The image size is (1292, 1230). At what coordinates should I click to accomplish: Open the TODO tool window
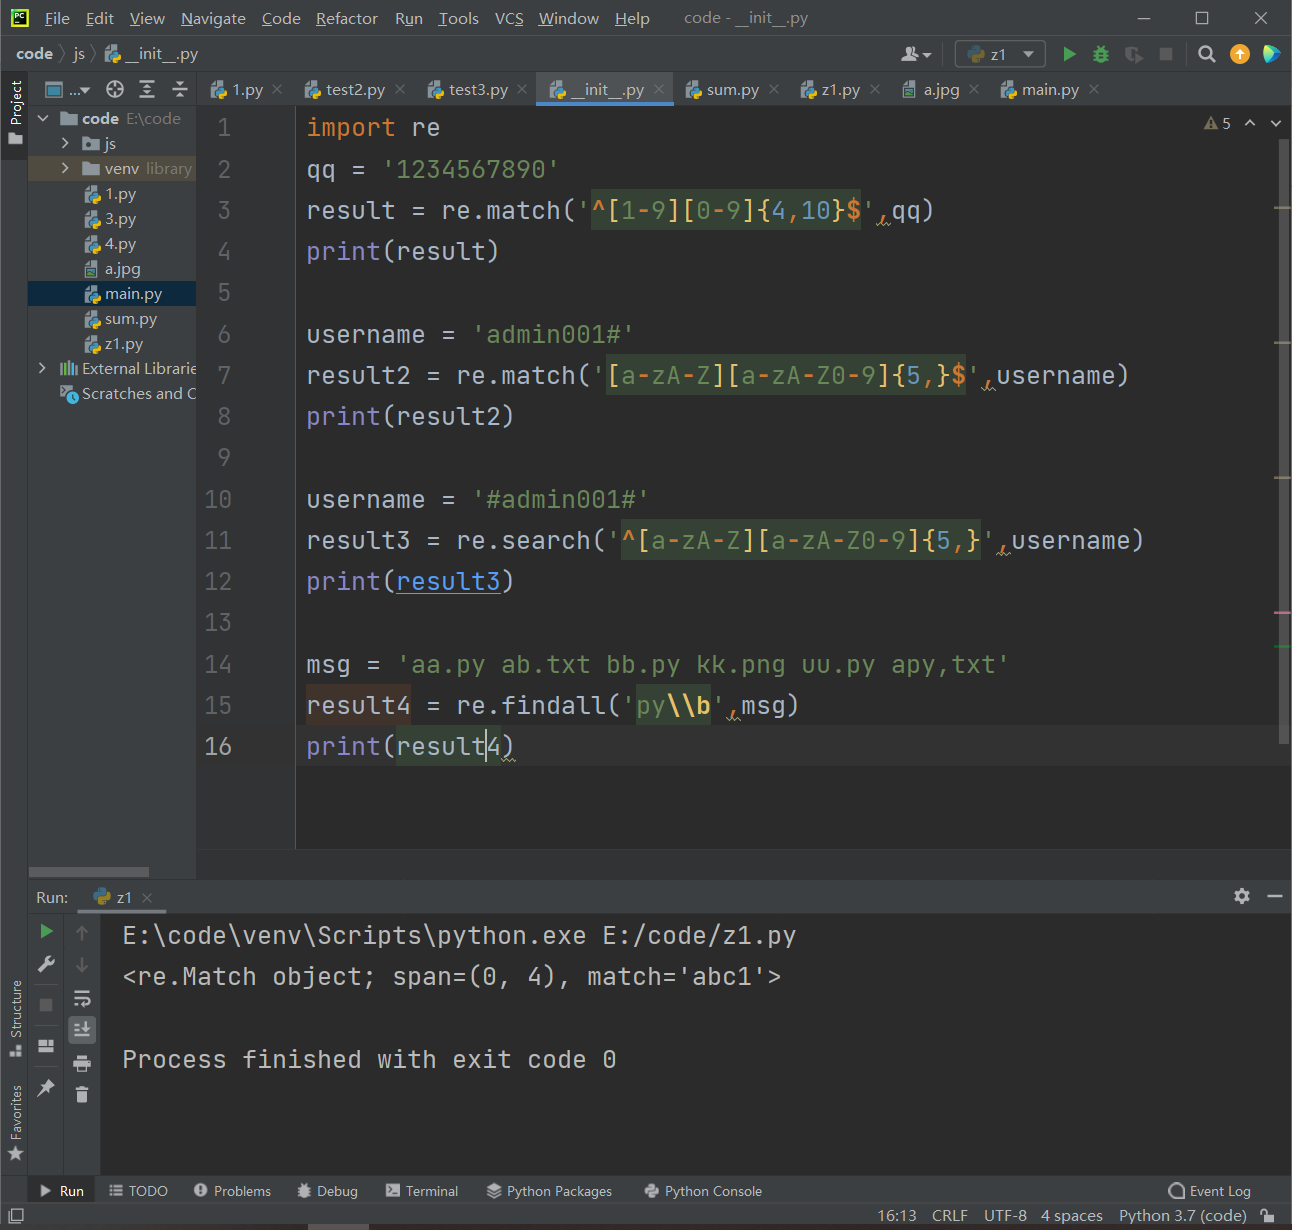pyautogui.click(x=138, y=1190)
